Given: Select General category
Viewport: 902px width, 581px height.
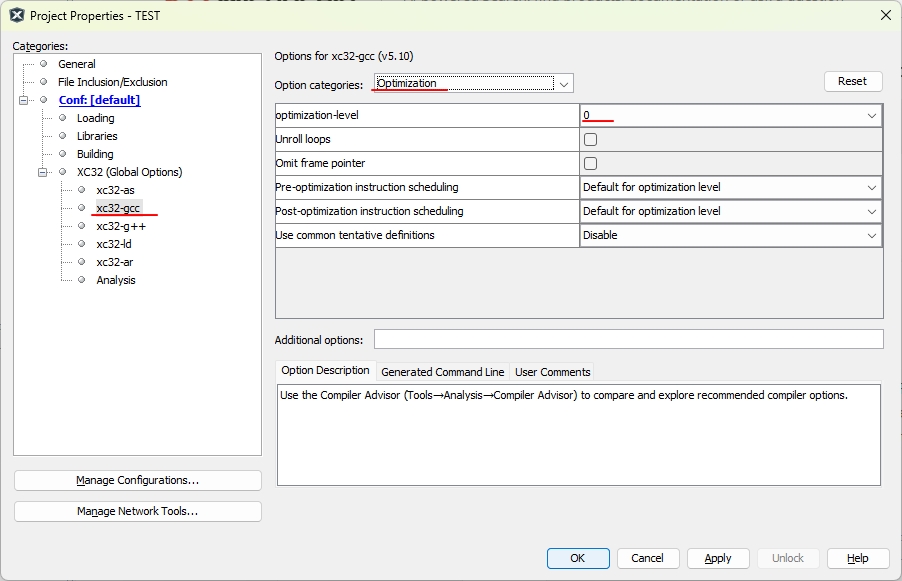Looking at the screenshot, I should click(x=77, y=64).
